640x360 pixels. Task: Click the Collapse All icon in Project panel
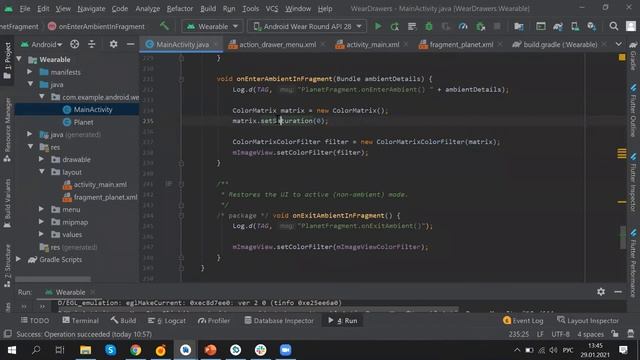pos(91,44)
